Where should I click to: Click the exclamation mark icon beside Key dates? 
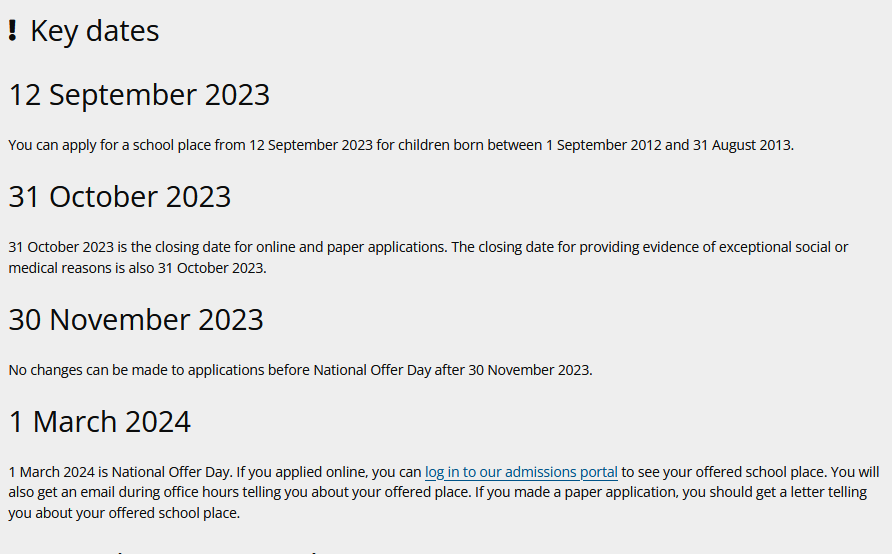13,31
